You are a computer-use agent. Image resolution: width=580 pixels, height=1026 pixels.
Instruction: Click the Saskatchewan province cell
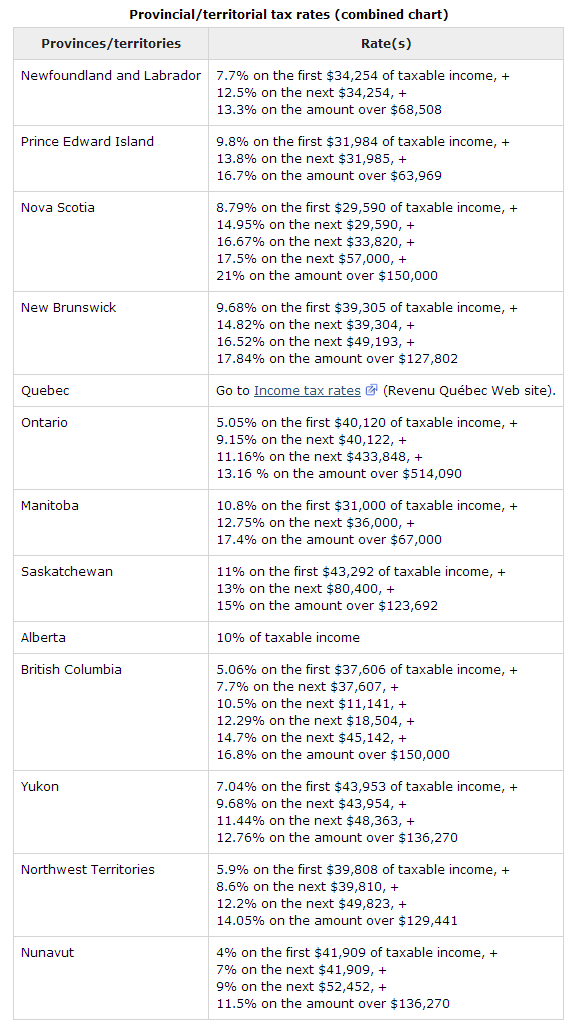click(111, 589)
